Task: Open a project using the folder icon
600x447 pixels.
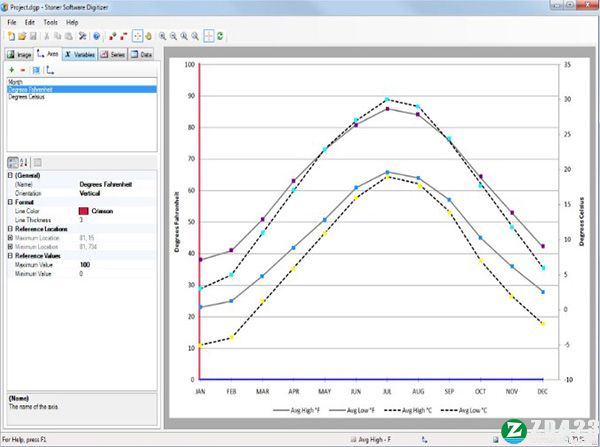Action: 22,36
